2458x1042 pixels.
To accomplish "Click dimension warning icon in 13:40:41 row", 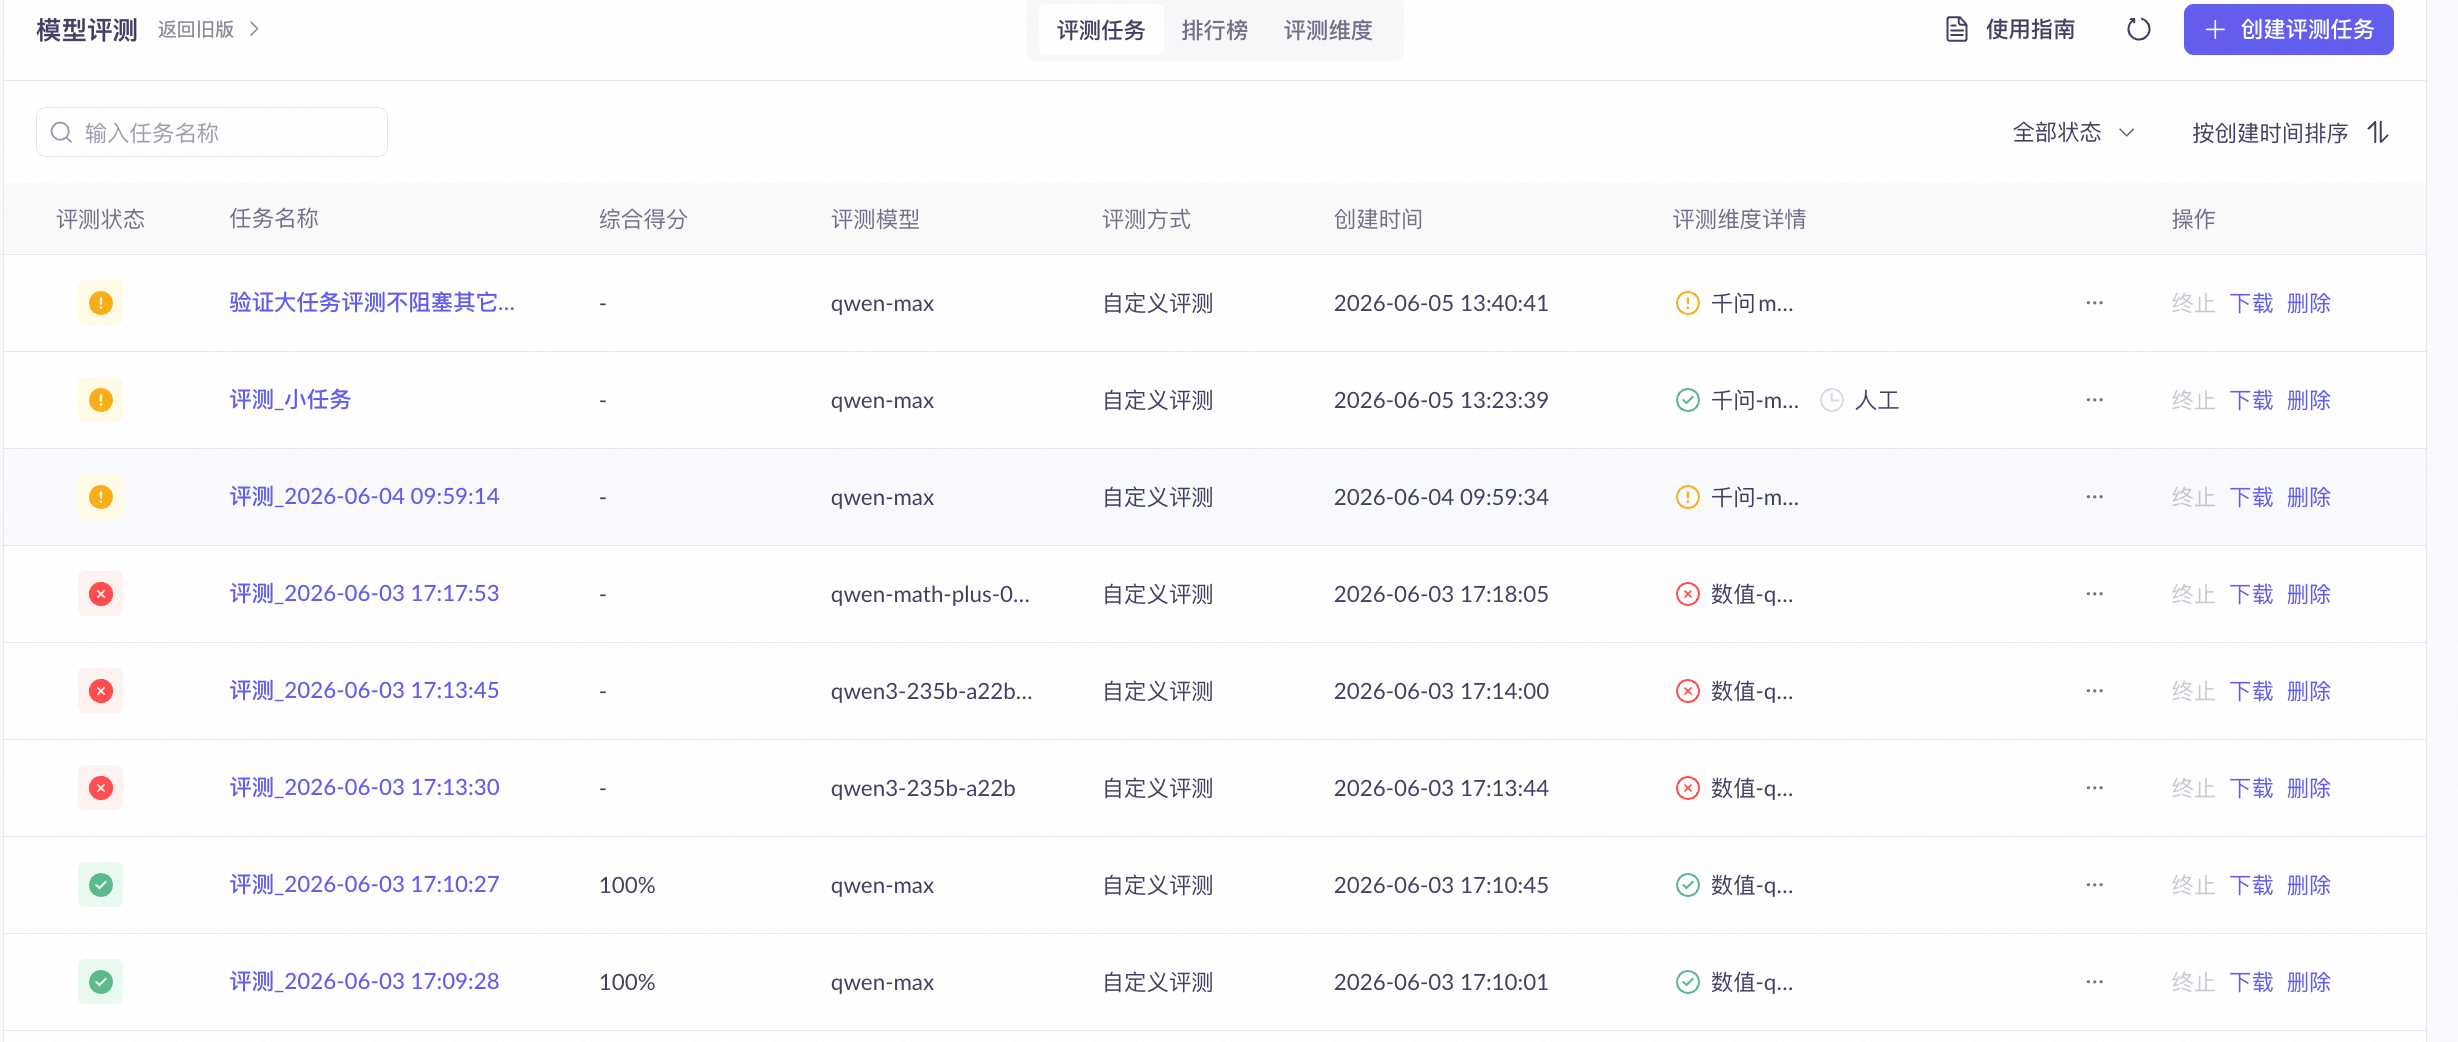I will pos(1687,303).
